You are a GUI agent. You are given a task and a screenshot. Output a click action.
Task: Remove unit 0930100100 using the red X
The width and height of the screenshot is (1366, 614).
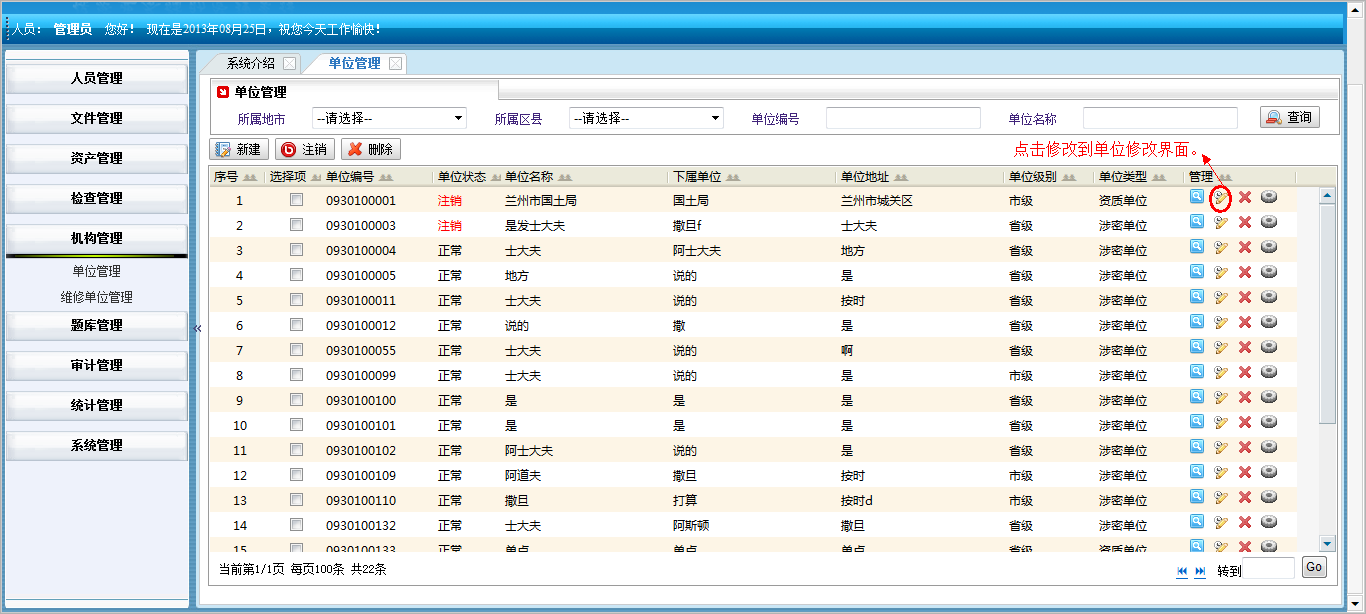click(1245, 398)
